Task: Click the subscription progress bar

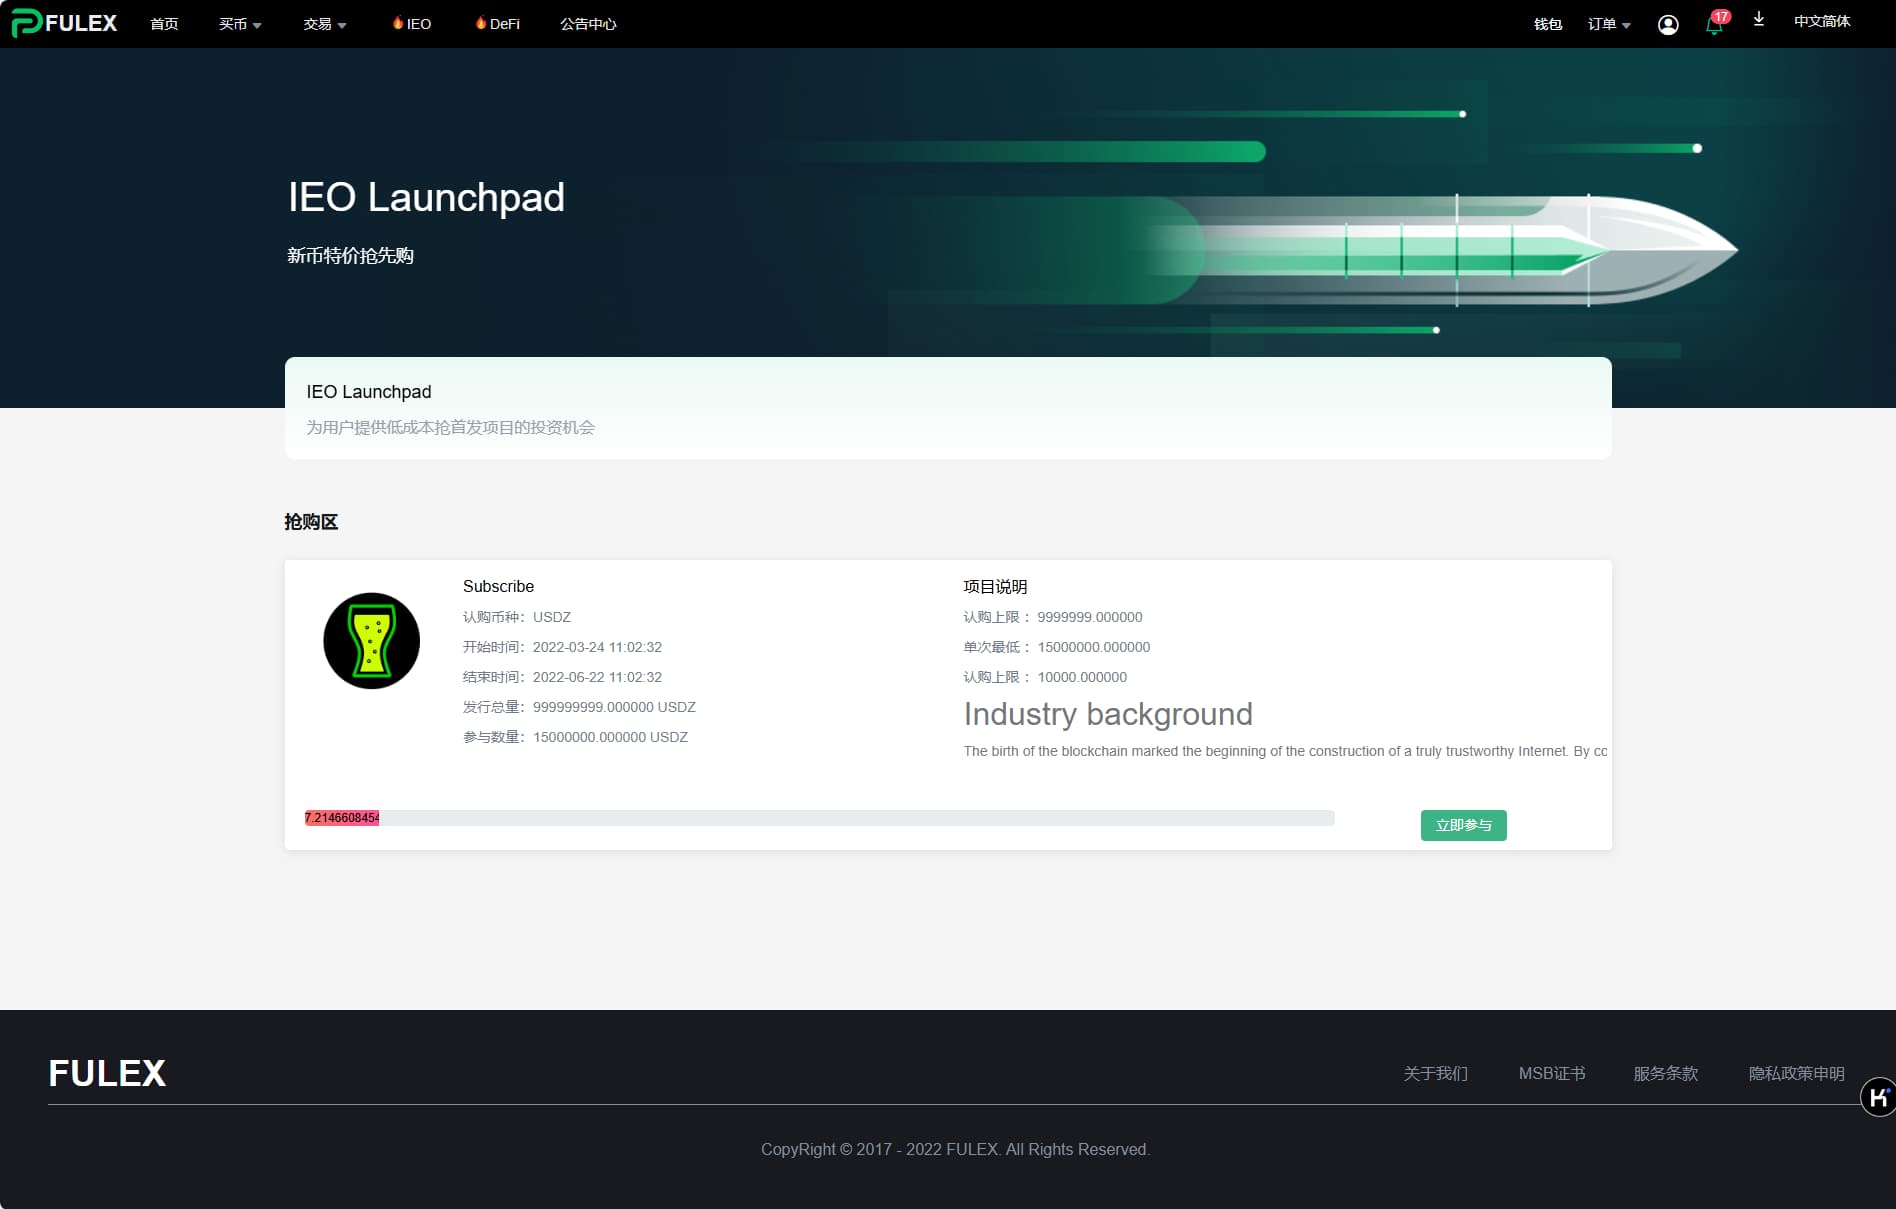Action: 819,818
